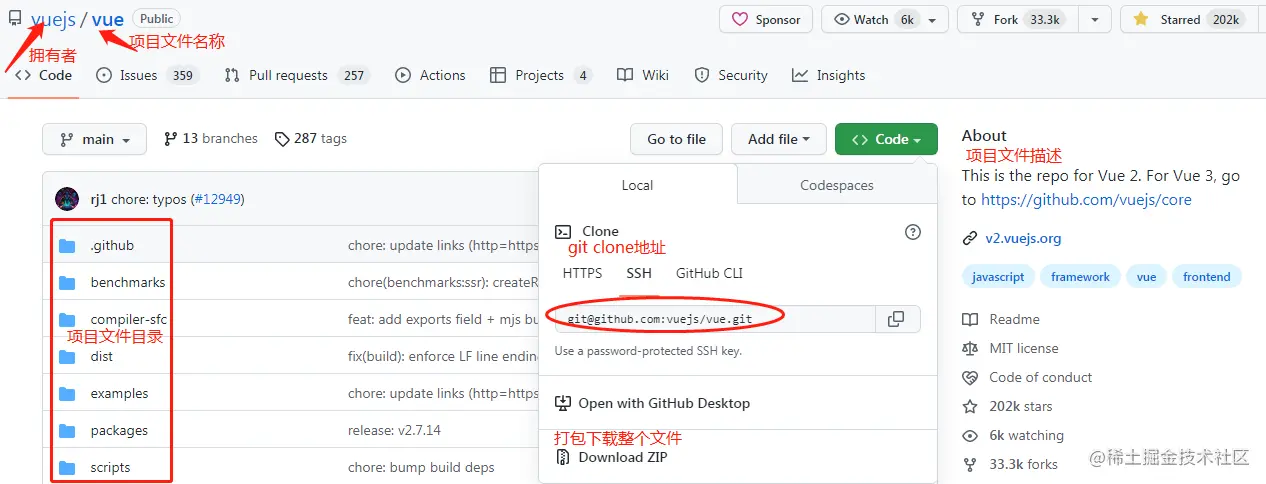Open the 202k stars link
This screenshot has height=484, width=1266.
coord(1007,406)
